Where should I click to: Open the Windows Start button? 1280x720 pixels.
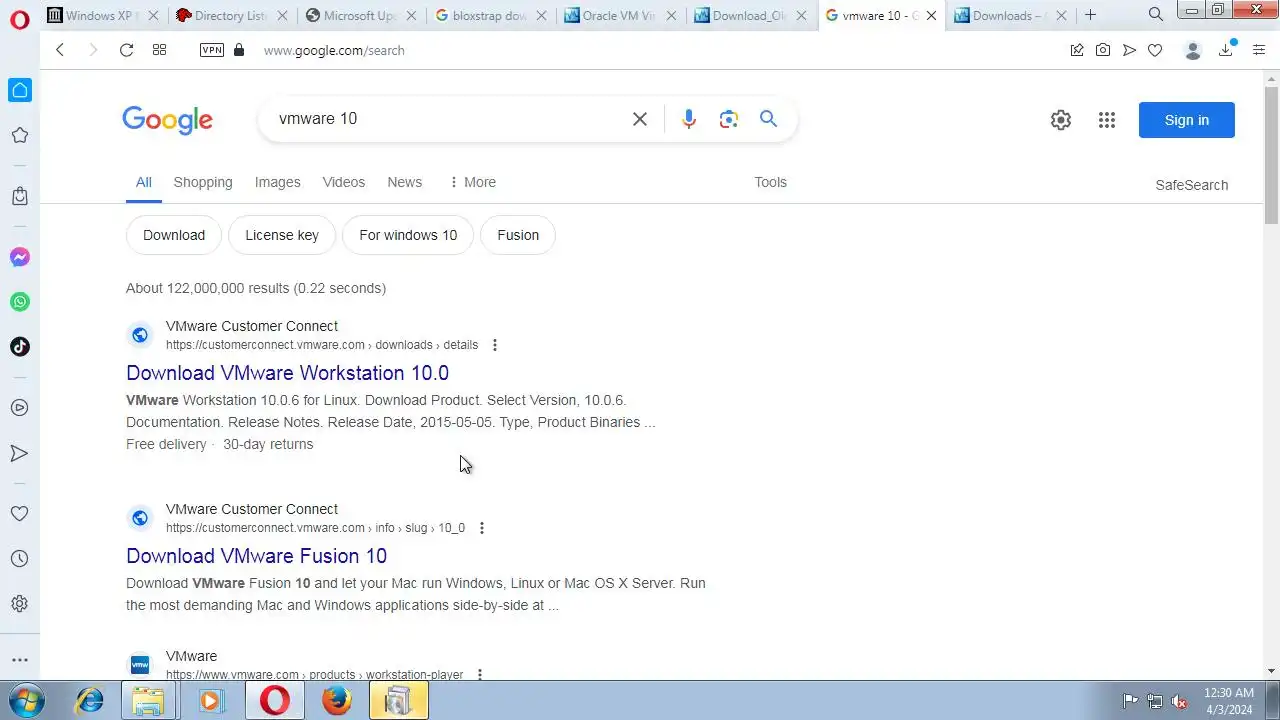coord(26,700)
